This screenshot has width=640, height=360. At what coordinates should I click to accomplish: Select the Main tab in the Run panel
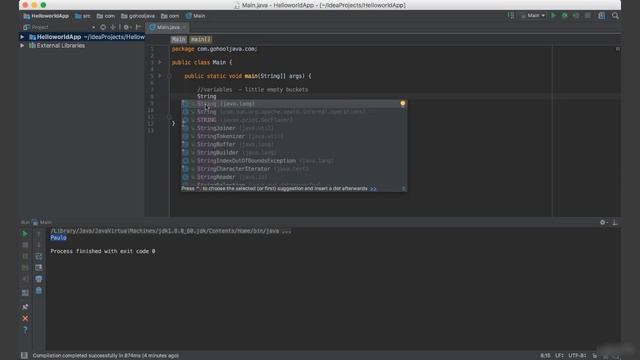[x=42, y=222]
